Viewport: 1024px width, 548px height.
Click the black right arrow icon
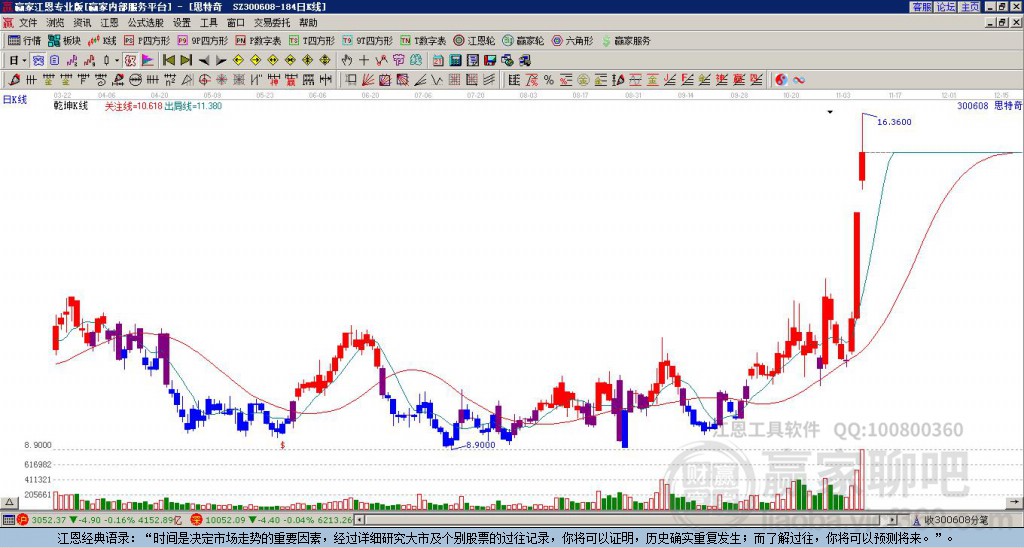point(221,61)
